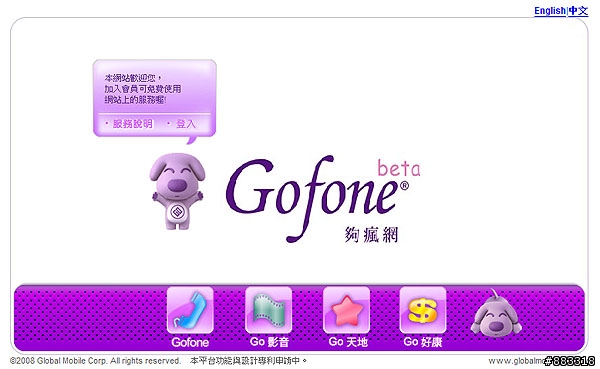
Task: Click the Gofone beta logo
Action: [x=323, y=199]
